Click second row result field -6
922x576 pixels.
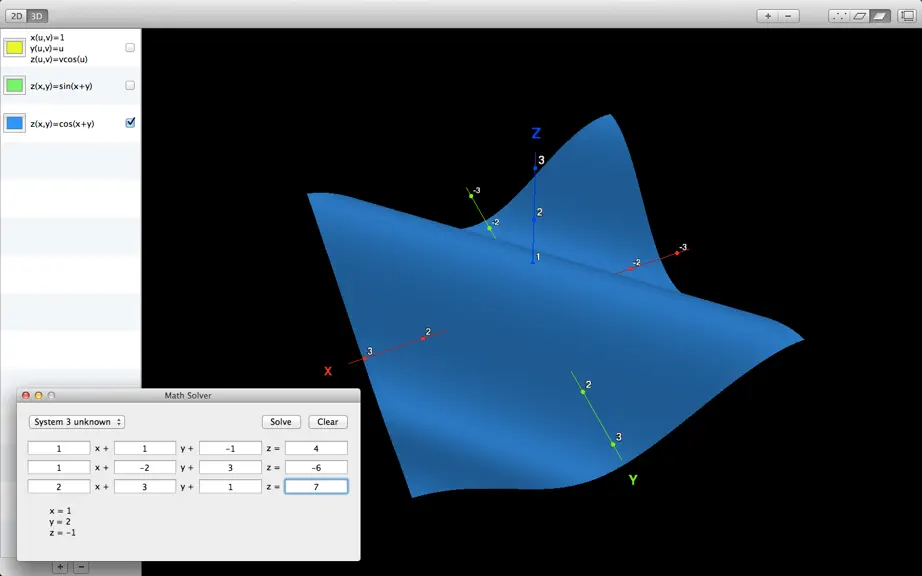pos(316,468)
